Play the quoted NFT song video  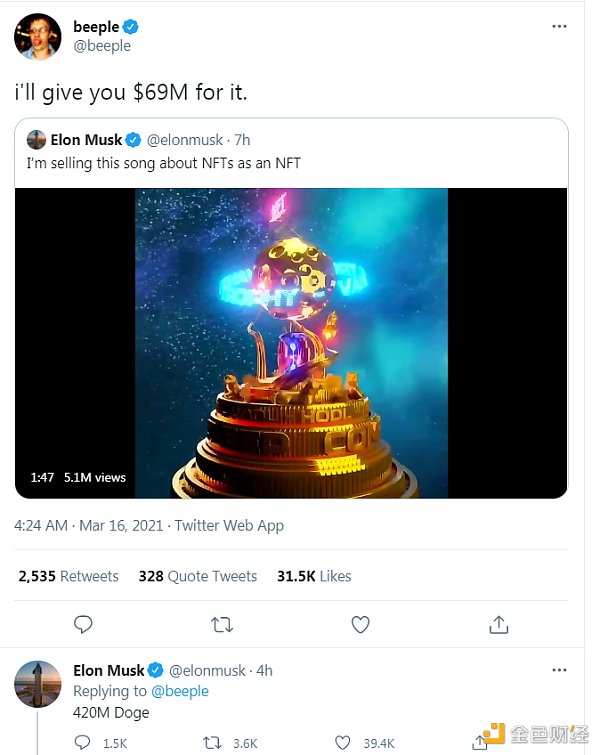(291, 343)
